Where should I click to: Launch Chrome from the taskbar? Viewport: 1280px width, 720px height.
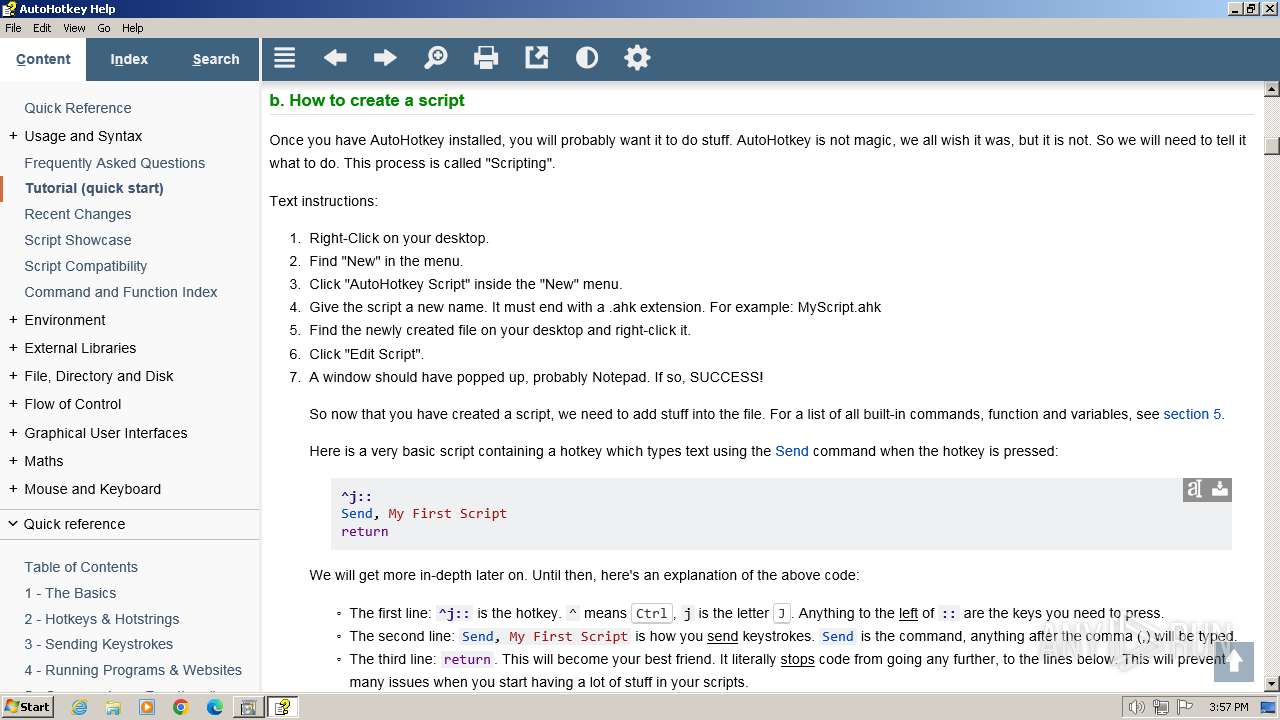click(181, 707)
